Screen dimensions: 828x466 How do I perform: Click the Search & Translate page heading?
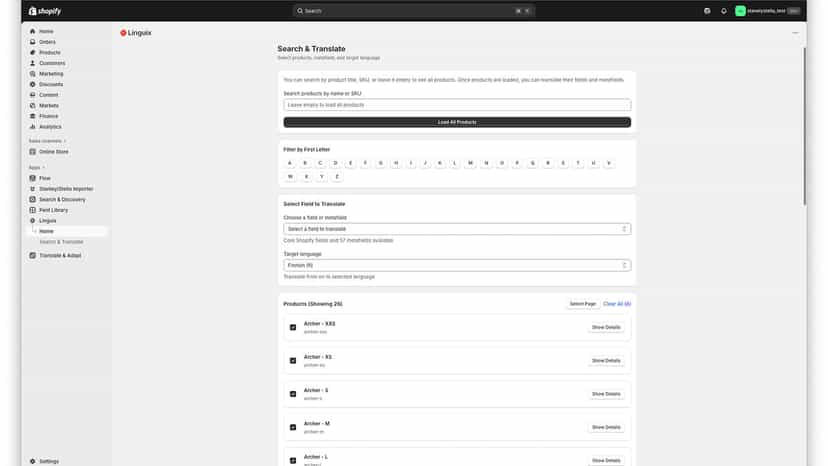click(x=311, y=49)
